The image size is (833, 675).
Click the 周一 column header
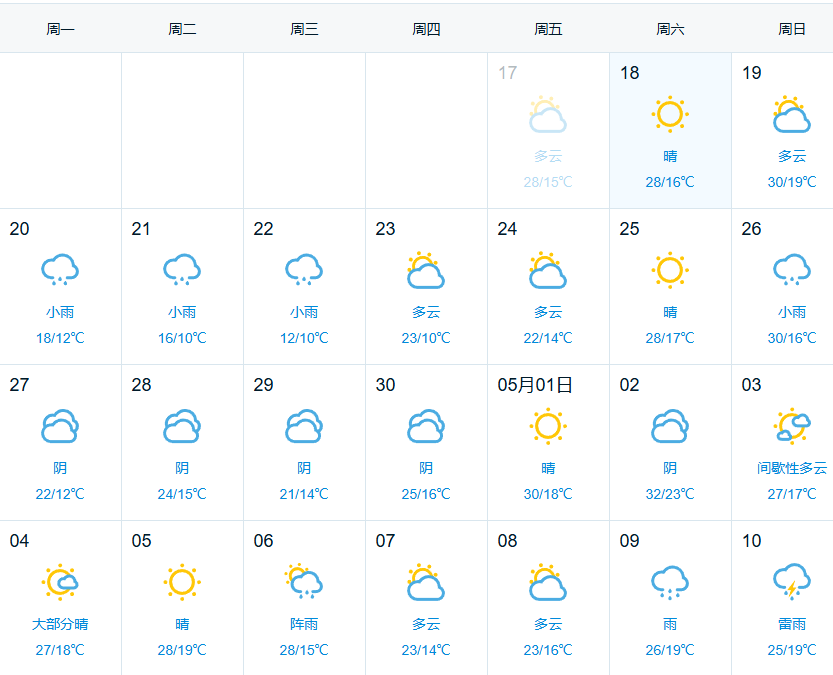(60, 29)
